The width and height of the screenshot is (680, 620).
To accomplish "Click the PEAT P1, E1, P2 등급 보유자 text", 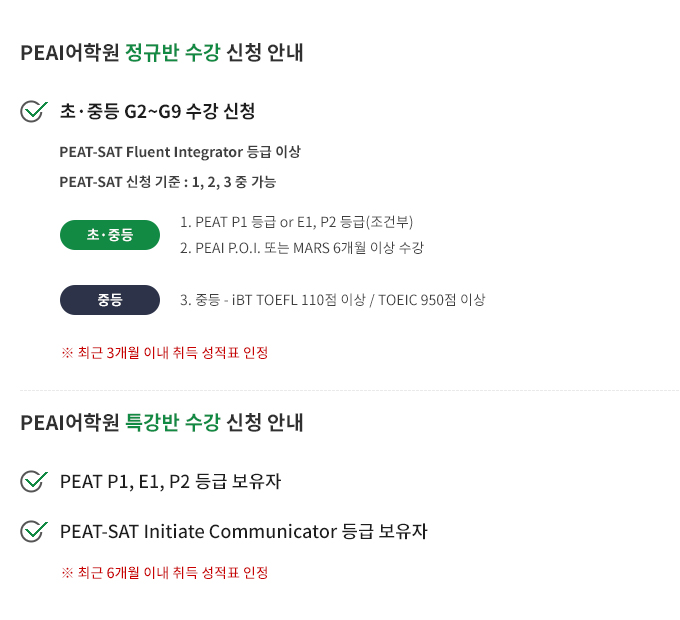I will coord(170,481).
